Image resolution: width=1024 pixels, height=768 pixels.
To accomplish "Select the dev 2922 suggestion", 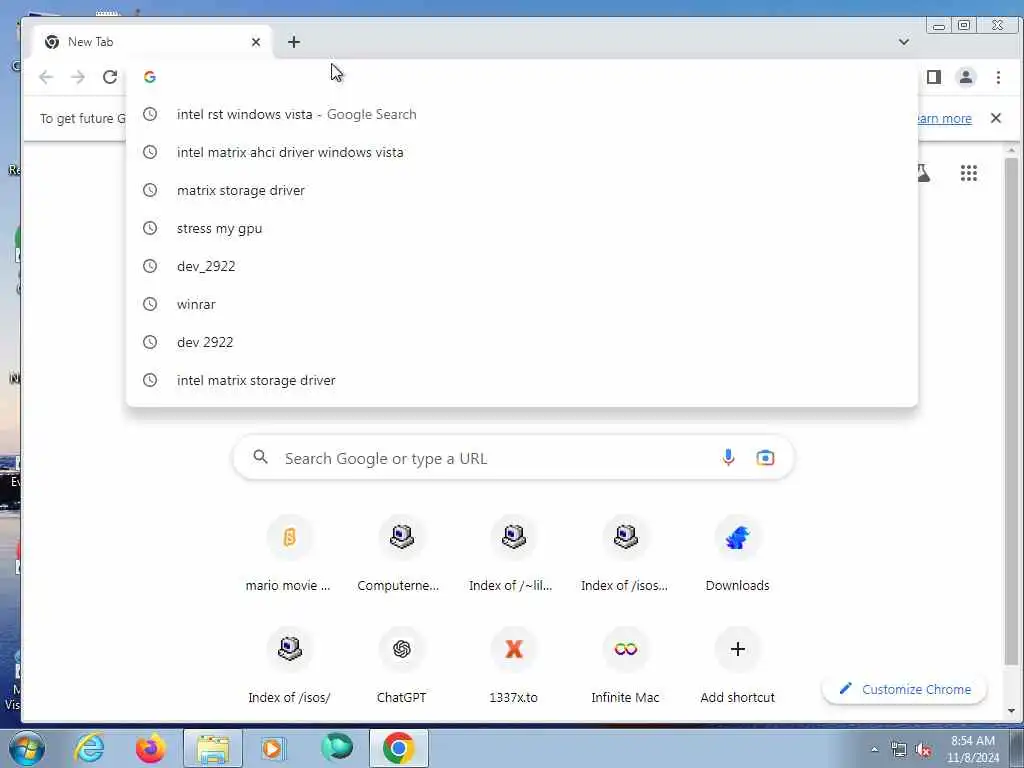I will (521, 342).
